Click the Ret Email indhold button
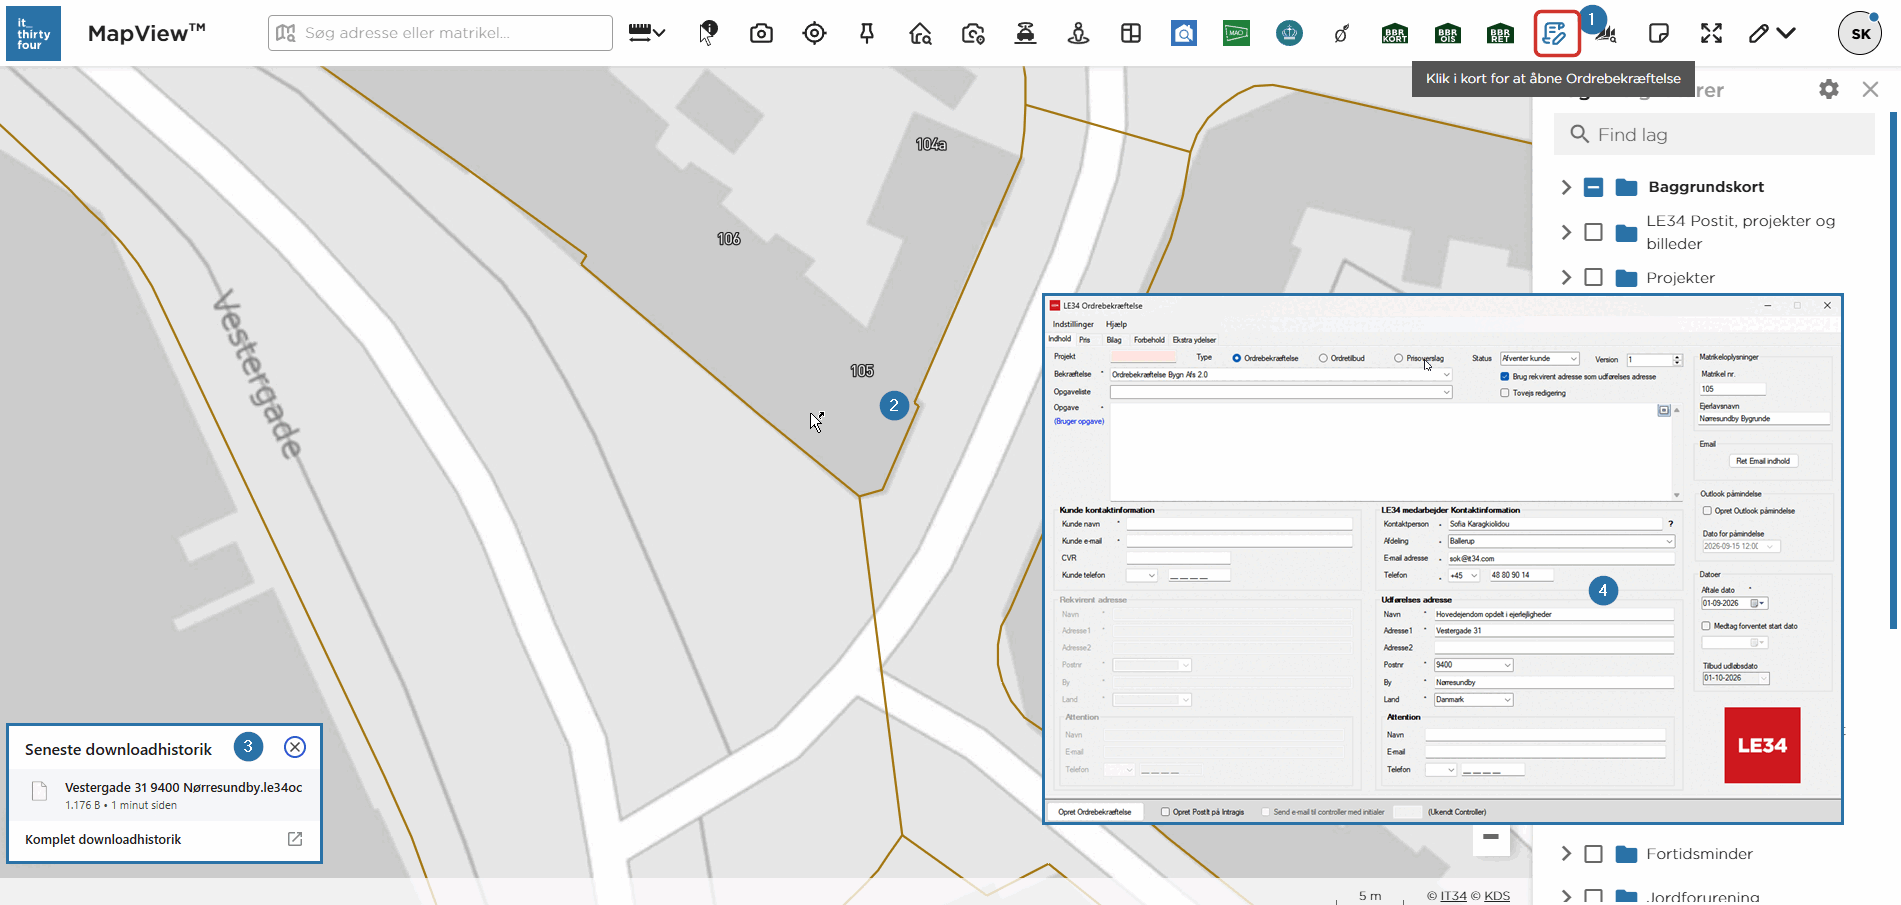 [x=1763, y=461]
